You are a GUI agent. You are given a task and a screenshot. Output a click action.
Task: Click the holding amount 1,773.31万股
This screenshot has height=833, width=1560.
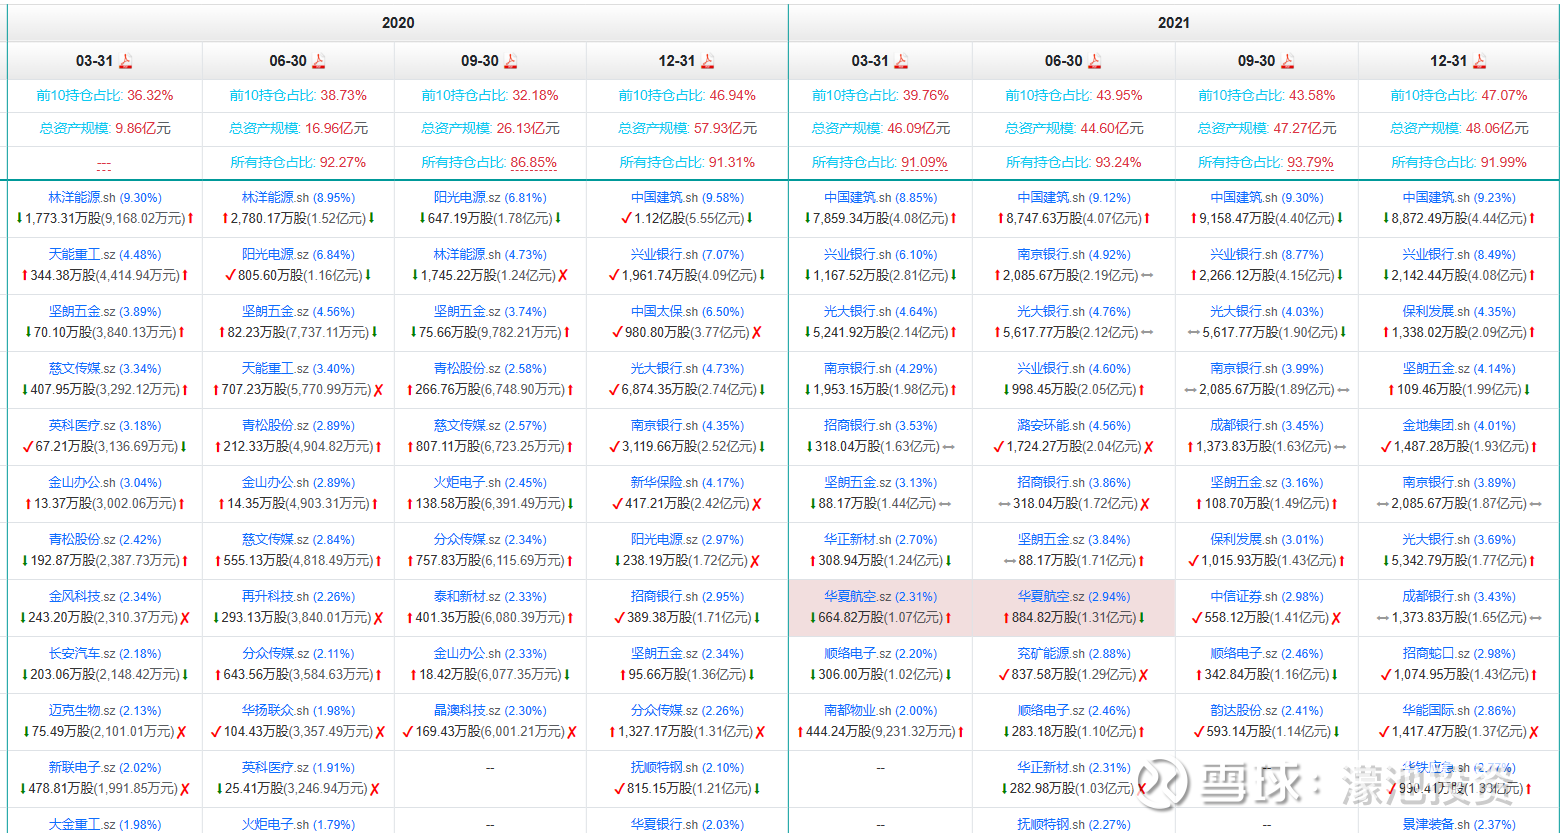(x=62, y=219)
